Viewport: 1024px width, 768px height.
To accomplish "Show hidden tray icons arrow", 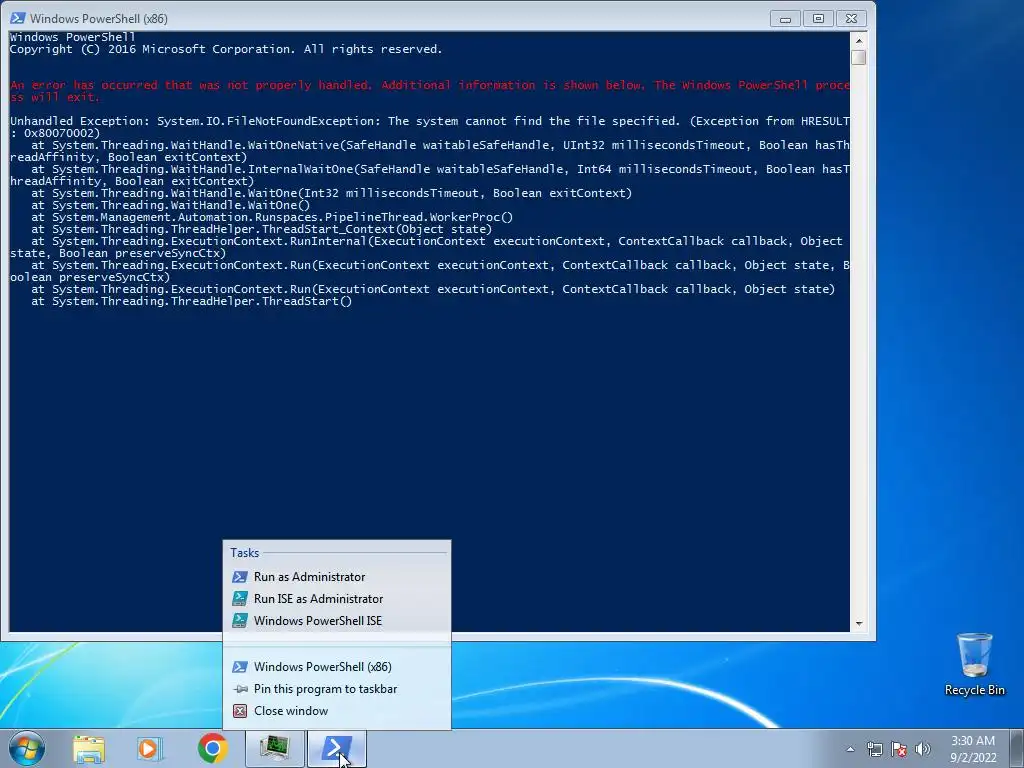I will click(850, 749).
